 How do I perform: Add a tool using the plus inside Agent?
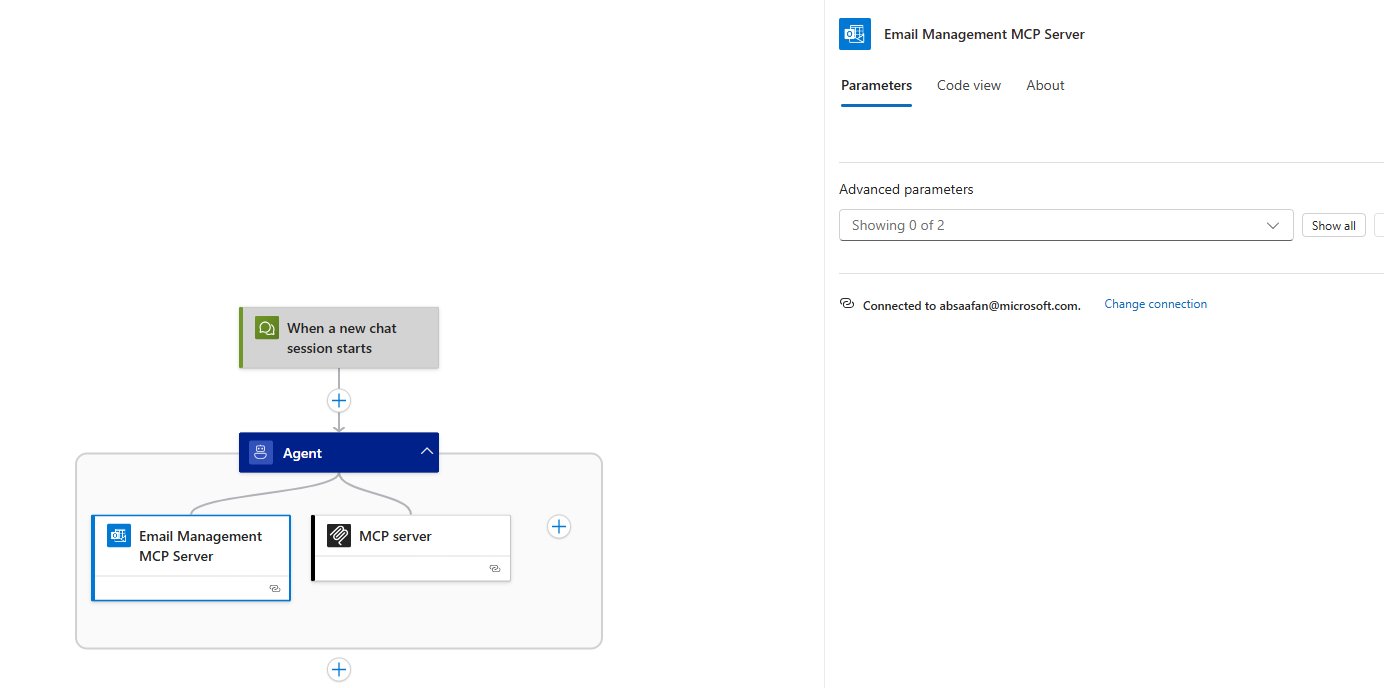point(558,526)
